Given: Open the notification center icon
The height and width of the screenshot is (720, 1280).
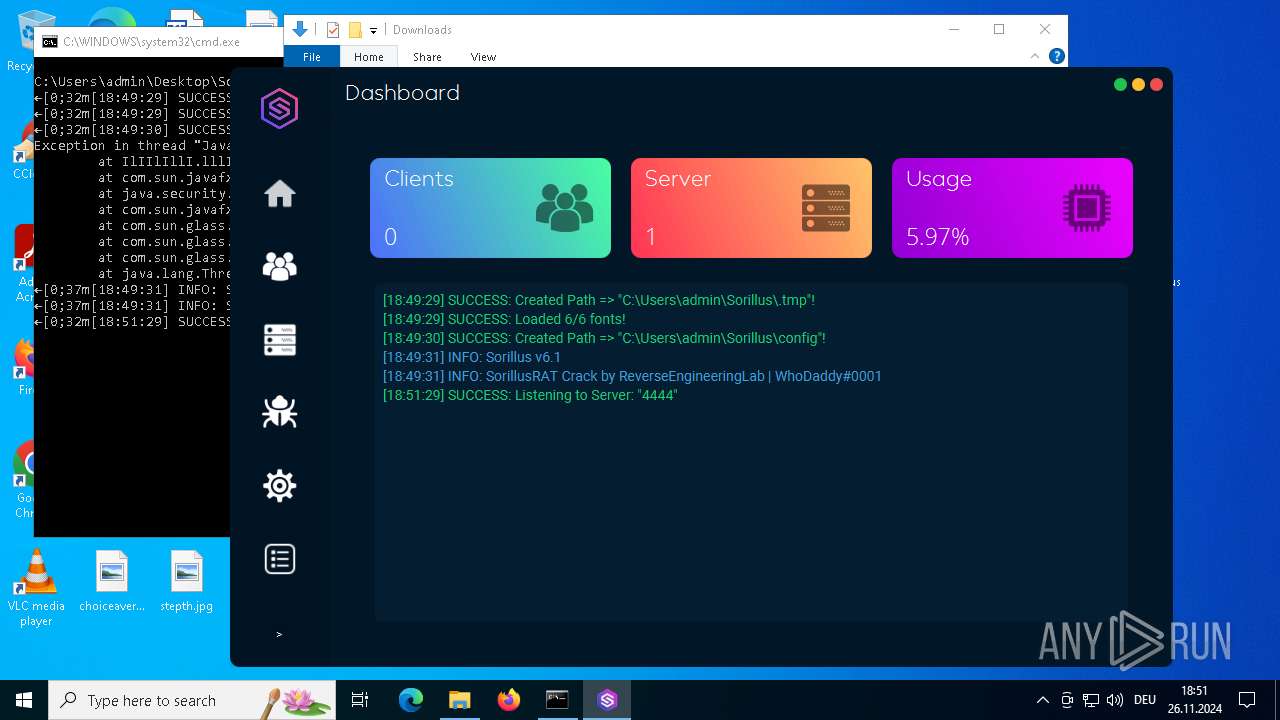Looking at the screenshot, I should [1247, 700].
